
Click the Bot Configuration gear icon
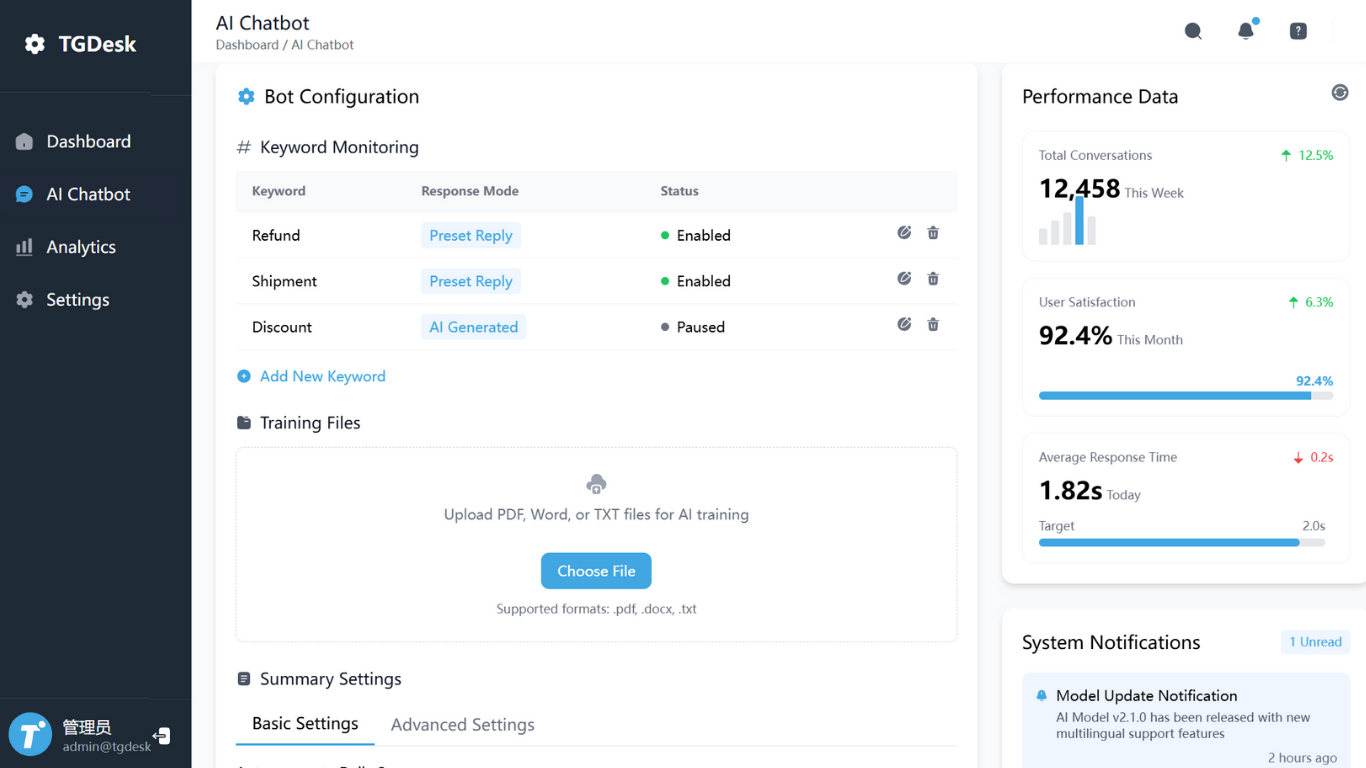246,97
